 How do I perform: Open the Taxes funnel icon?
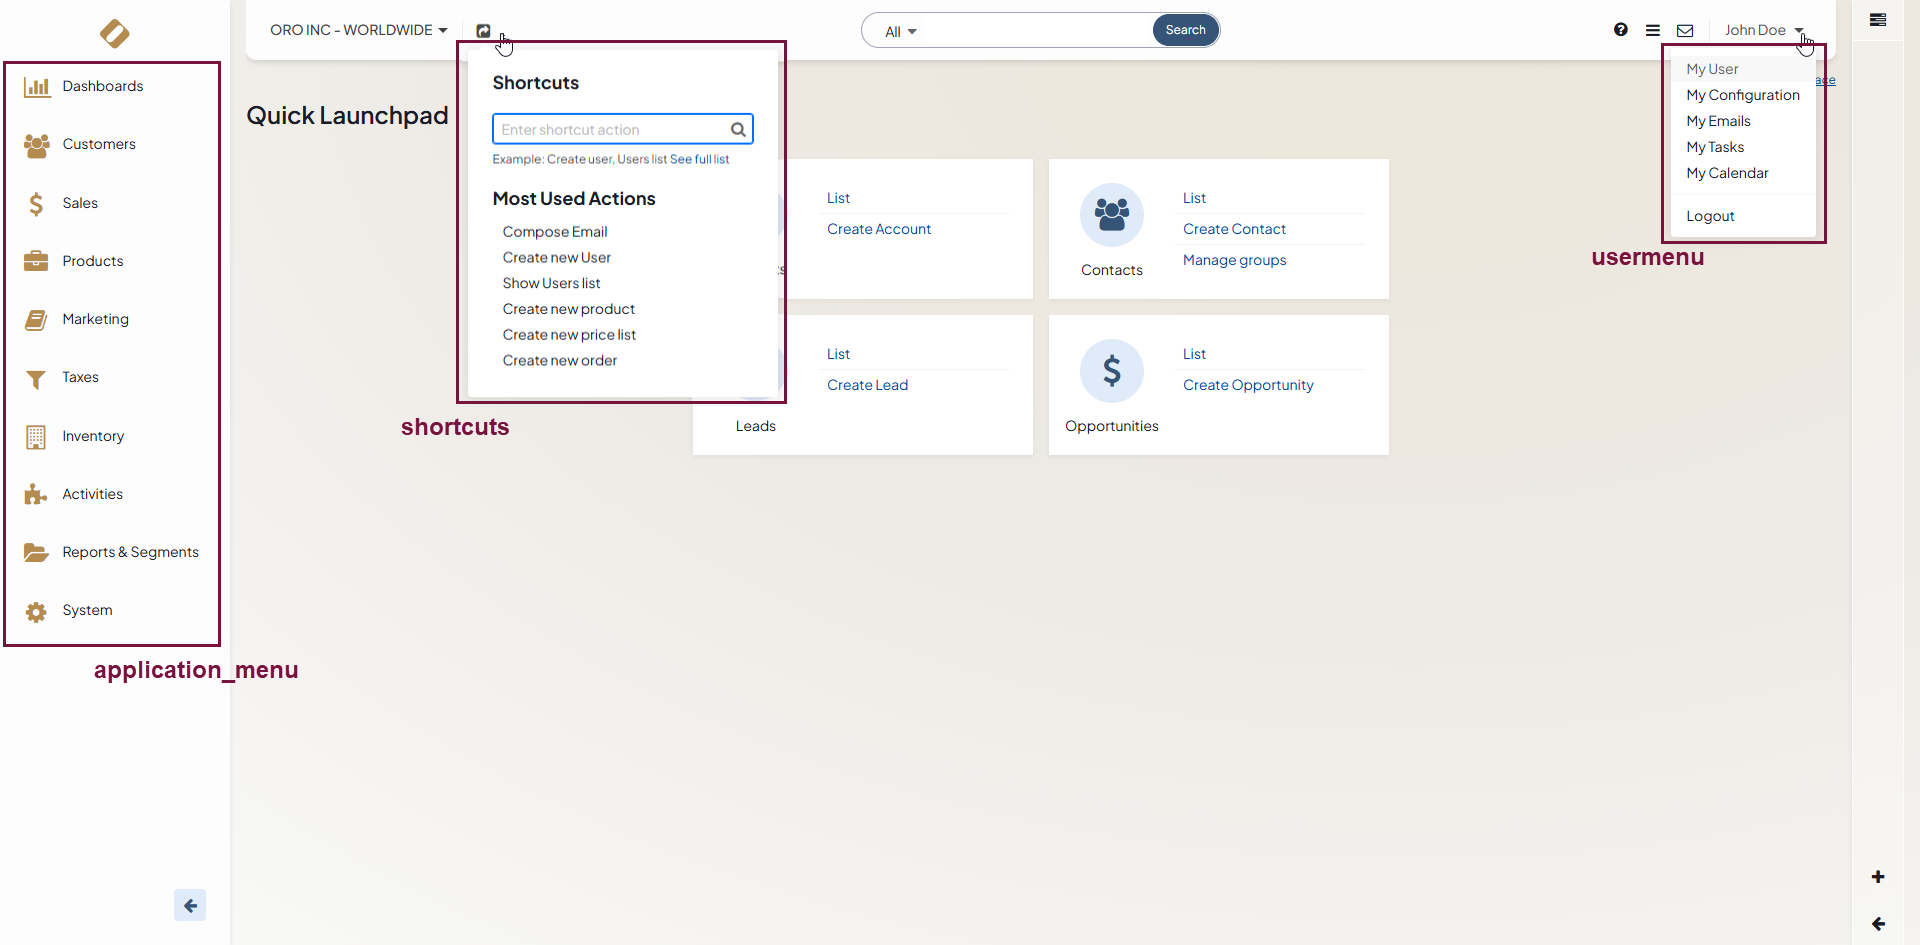(36, 379)
